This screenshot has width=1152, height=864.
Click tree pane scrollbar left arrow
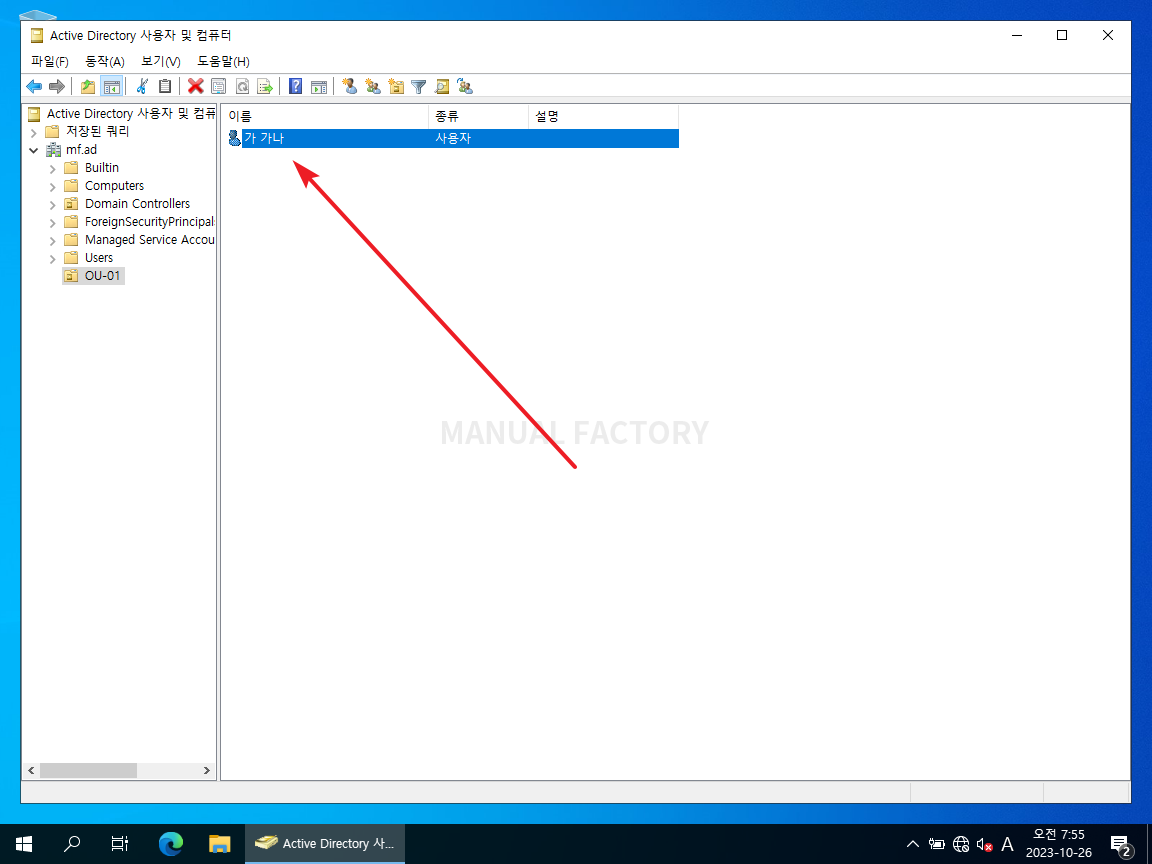31,771
